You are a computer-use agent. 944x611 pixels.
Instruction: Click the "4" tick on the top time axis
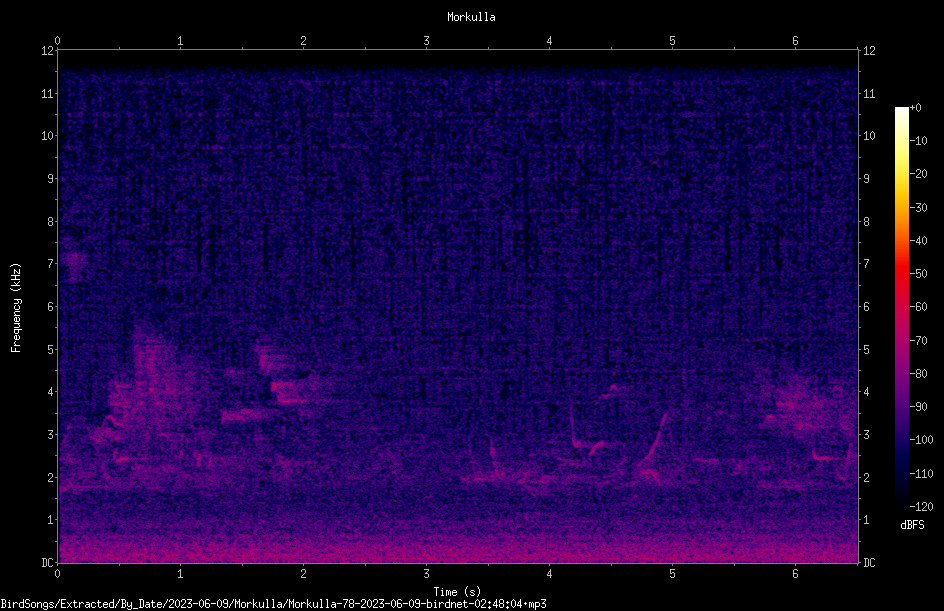549,41
